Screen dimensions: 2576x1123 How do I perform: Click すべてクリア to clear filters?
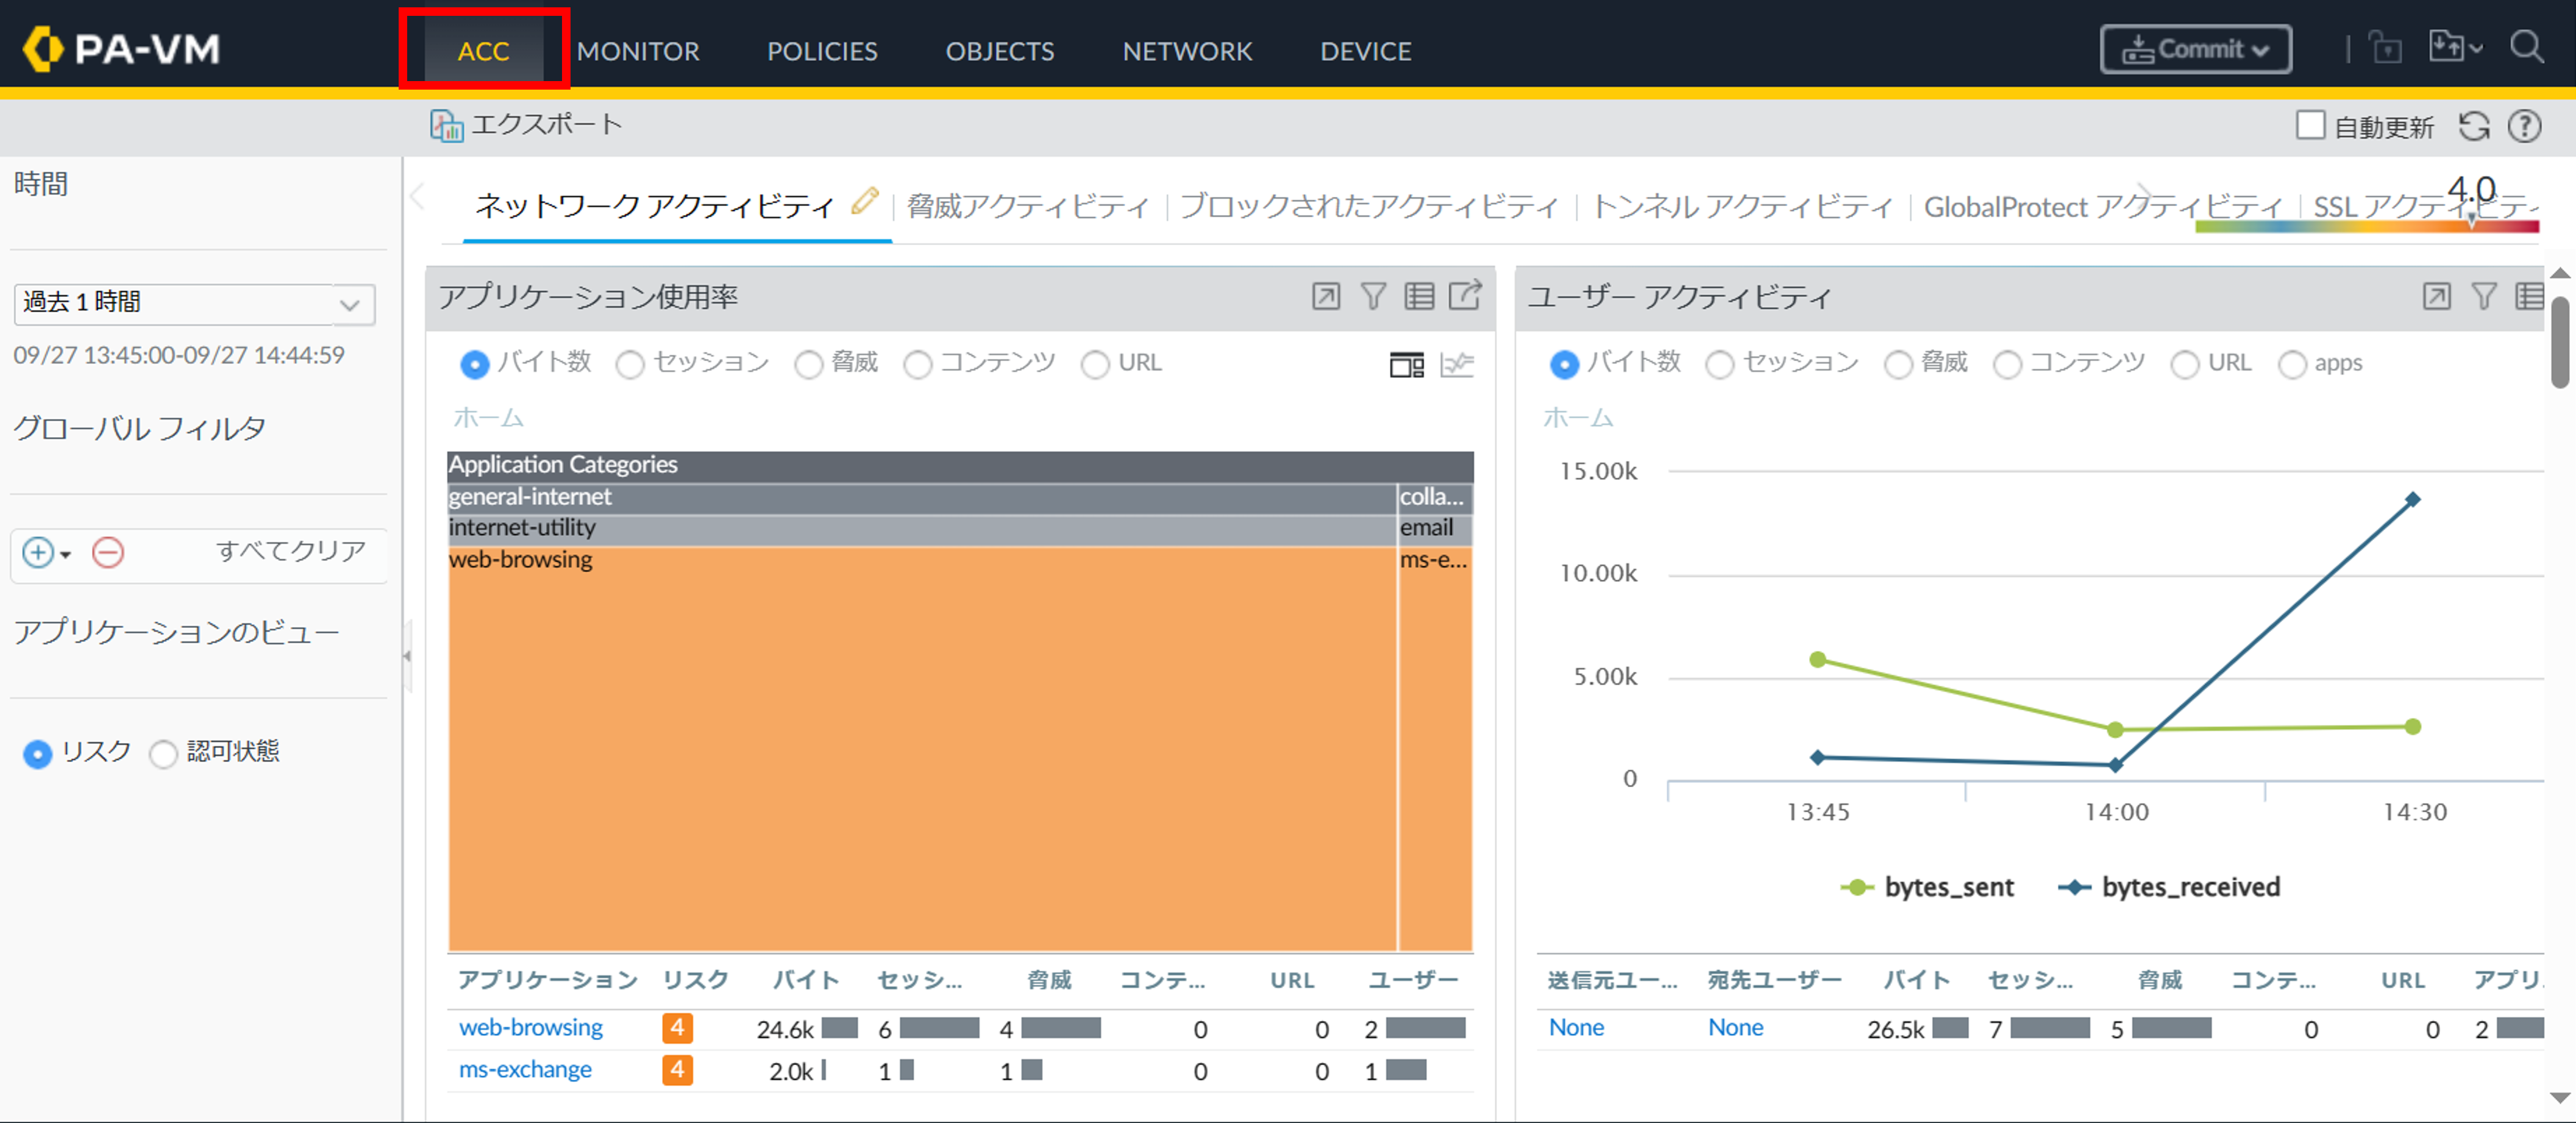click(x=290, y=551)
